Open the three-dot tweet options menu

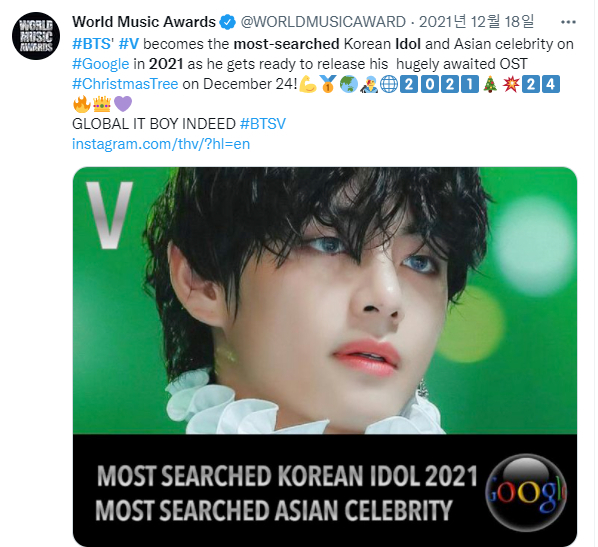tap(568, 22)
